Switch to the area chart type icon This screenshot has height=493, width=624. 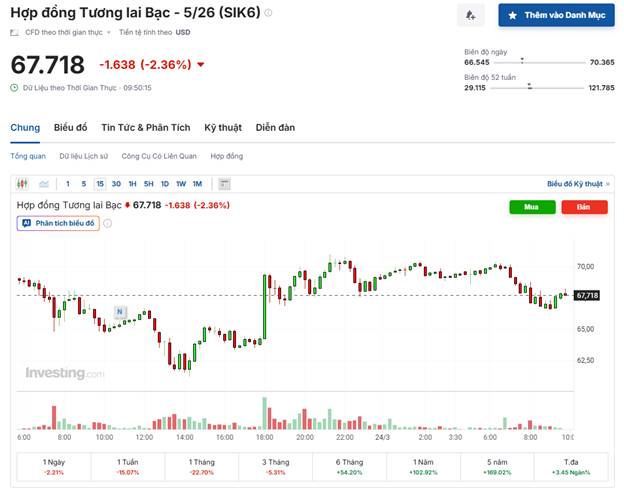[x=44, y=184]
